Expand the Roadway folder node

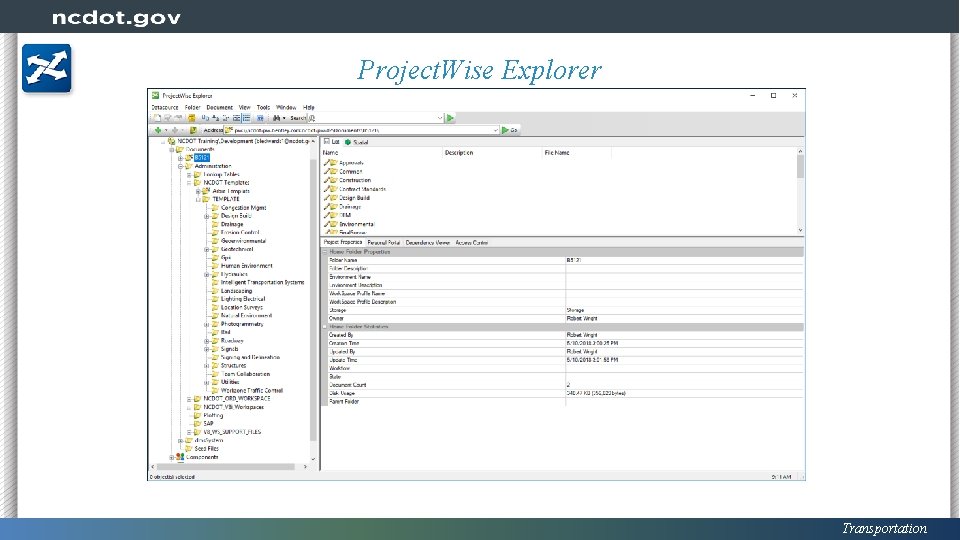(x=207, y=340)
